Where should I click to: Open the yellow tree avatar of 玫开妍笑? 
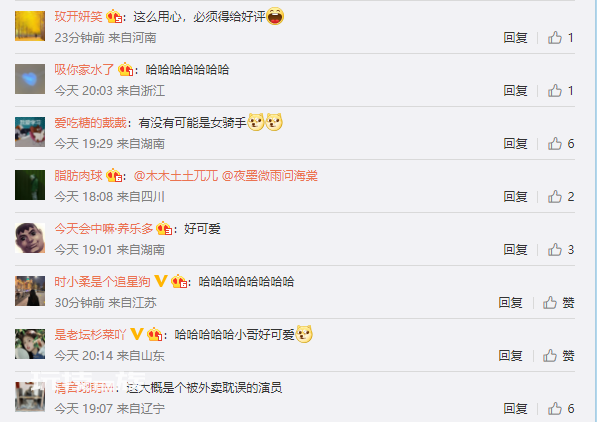point(30,26)
